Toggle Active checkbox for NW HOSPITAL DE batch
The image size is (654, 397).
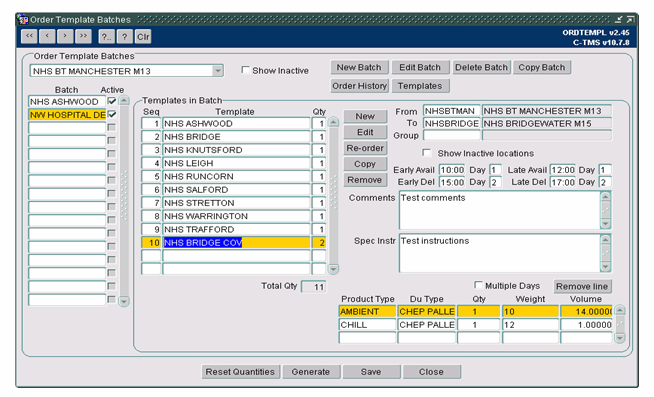[112, 114]
